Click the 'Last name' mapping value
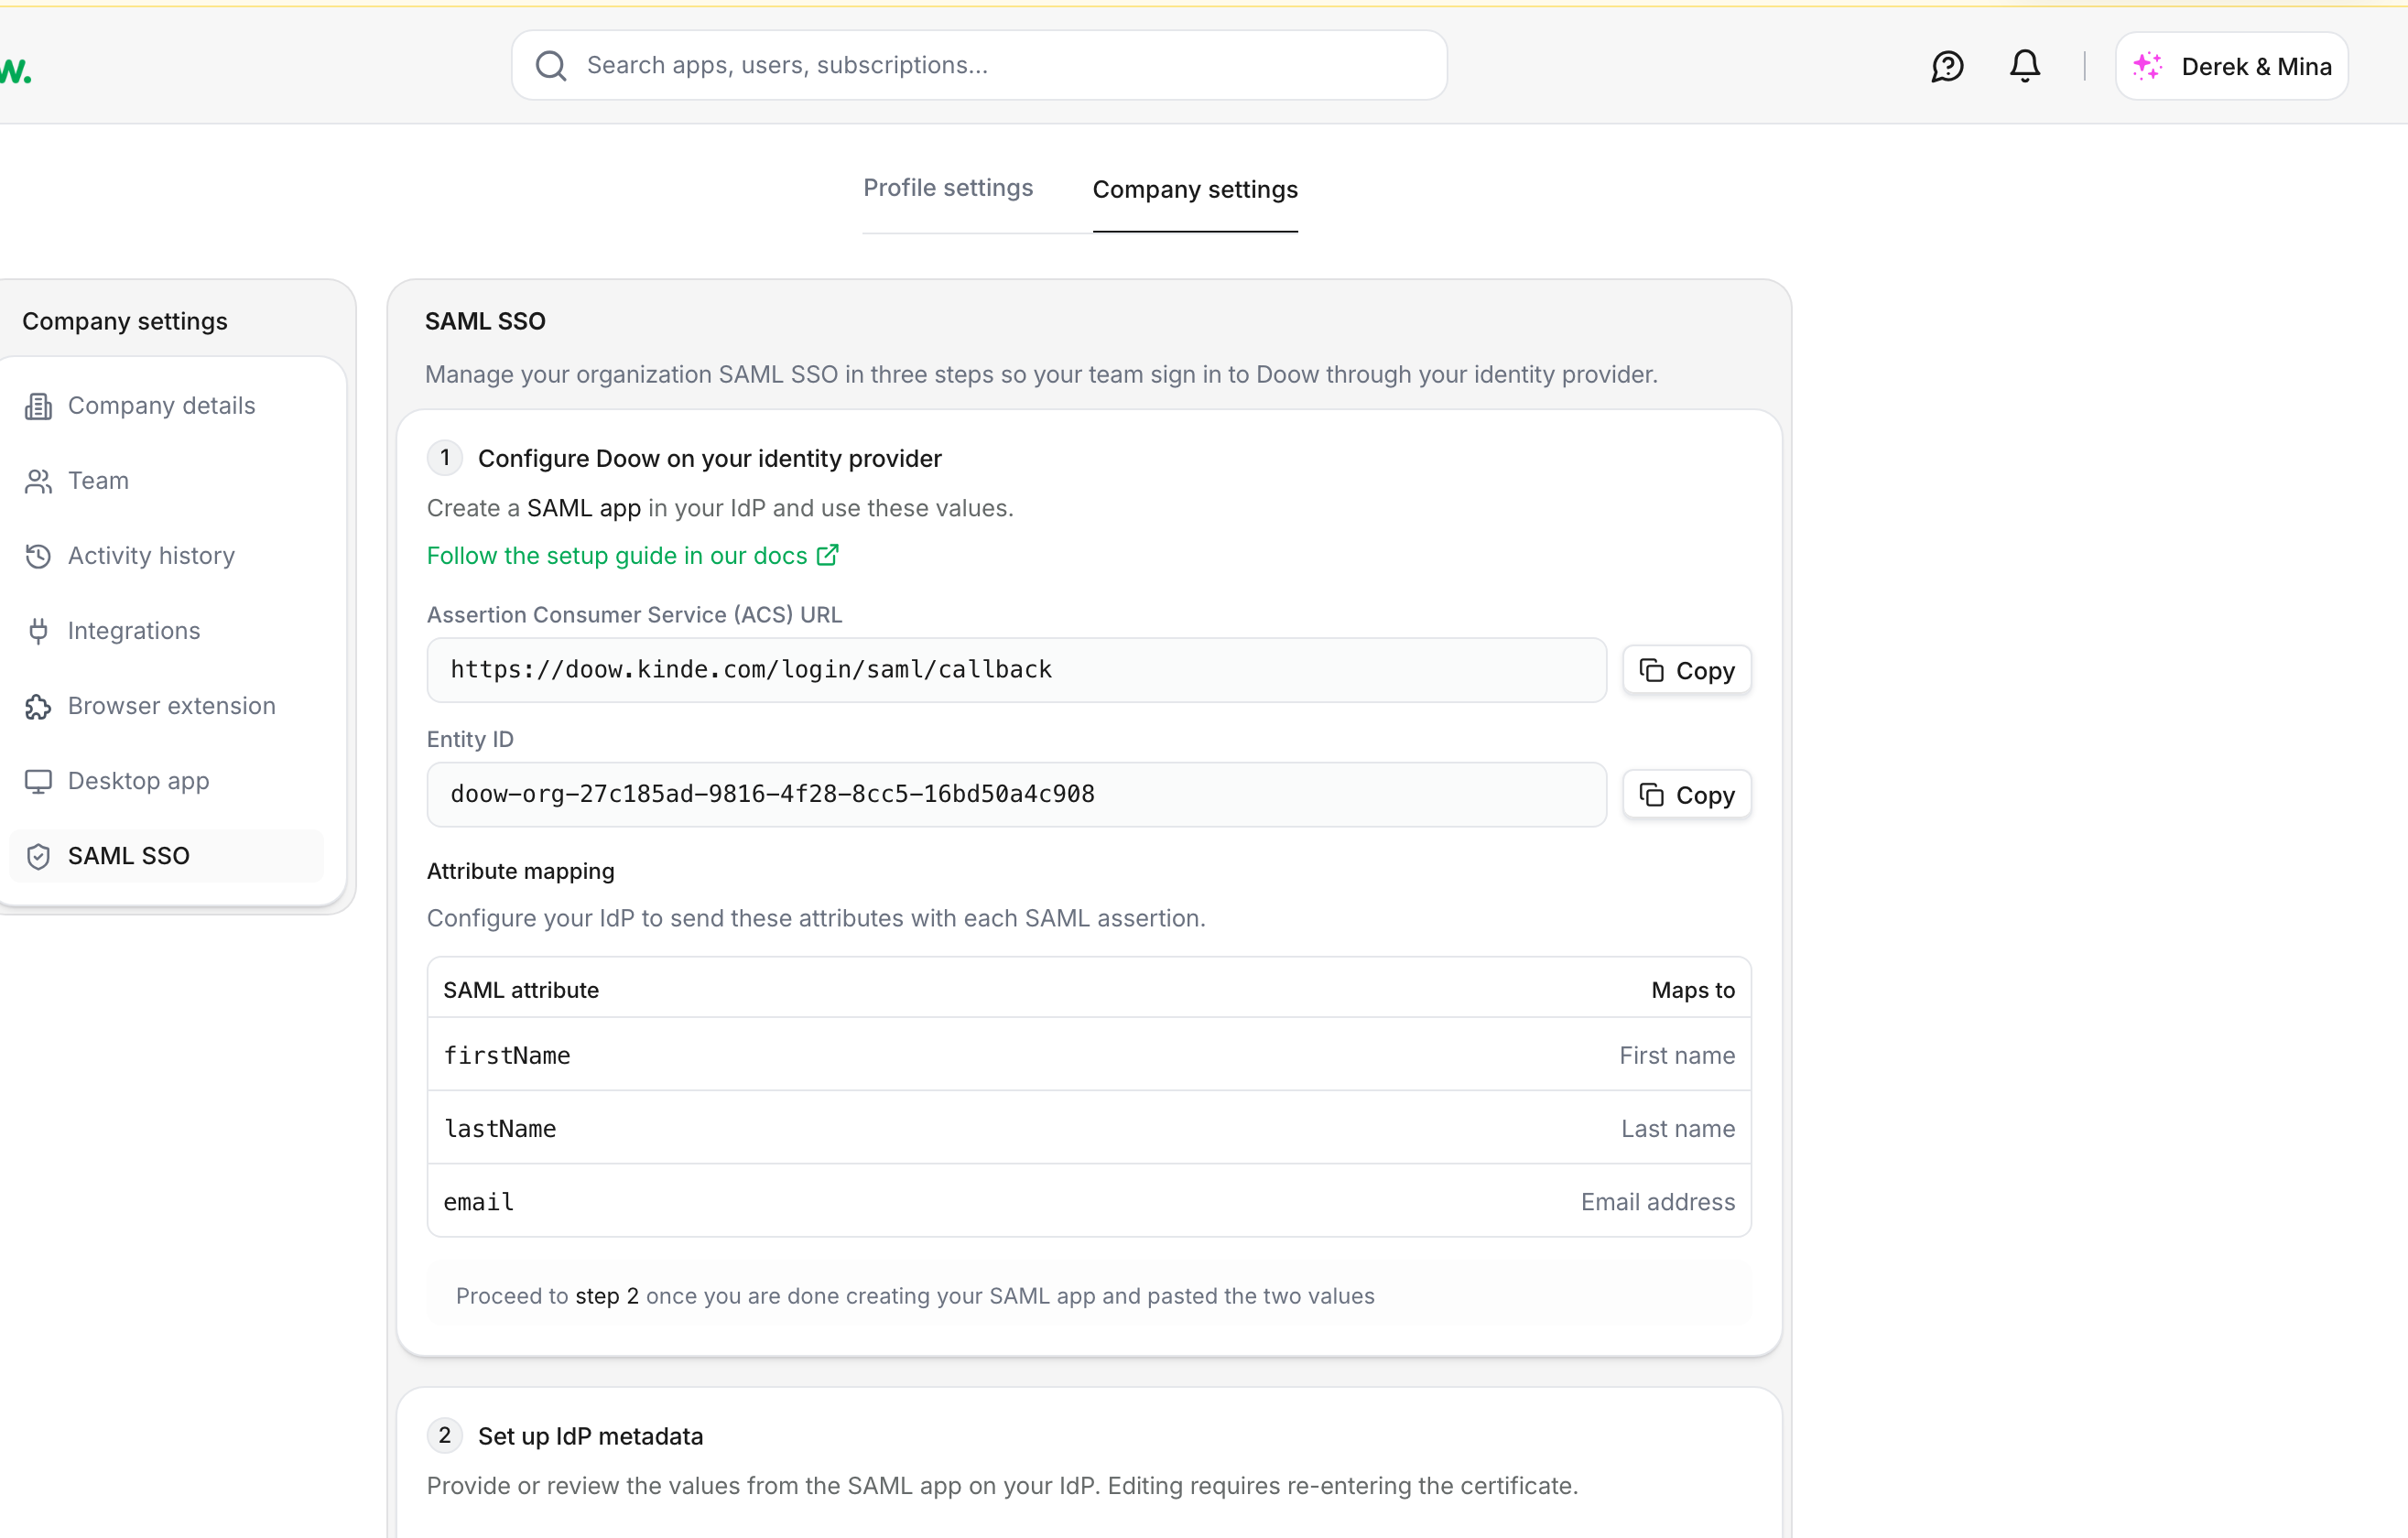Image resolution: width=2408 pixels, height=1538 pixels. 1678,1129
